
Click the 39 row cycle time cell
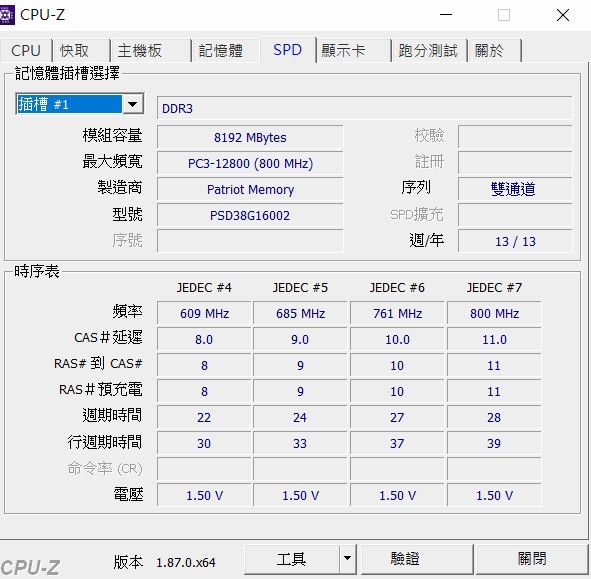point(494,443)
